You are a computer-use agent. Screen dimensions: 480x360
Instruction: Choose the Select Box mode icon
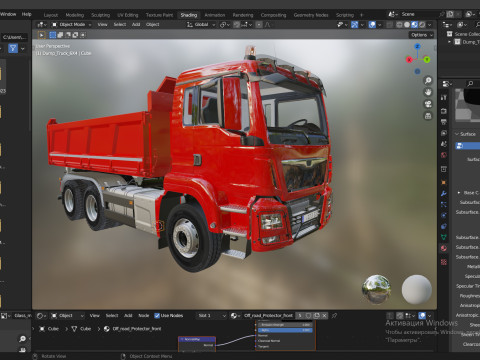coord(53,35)
